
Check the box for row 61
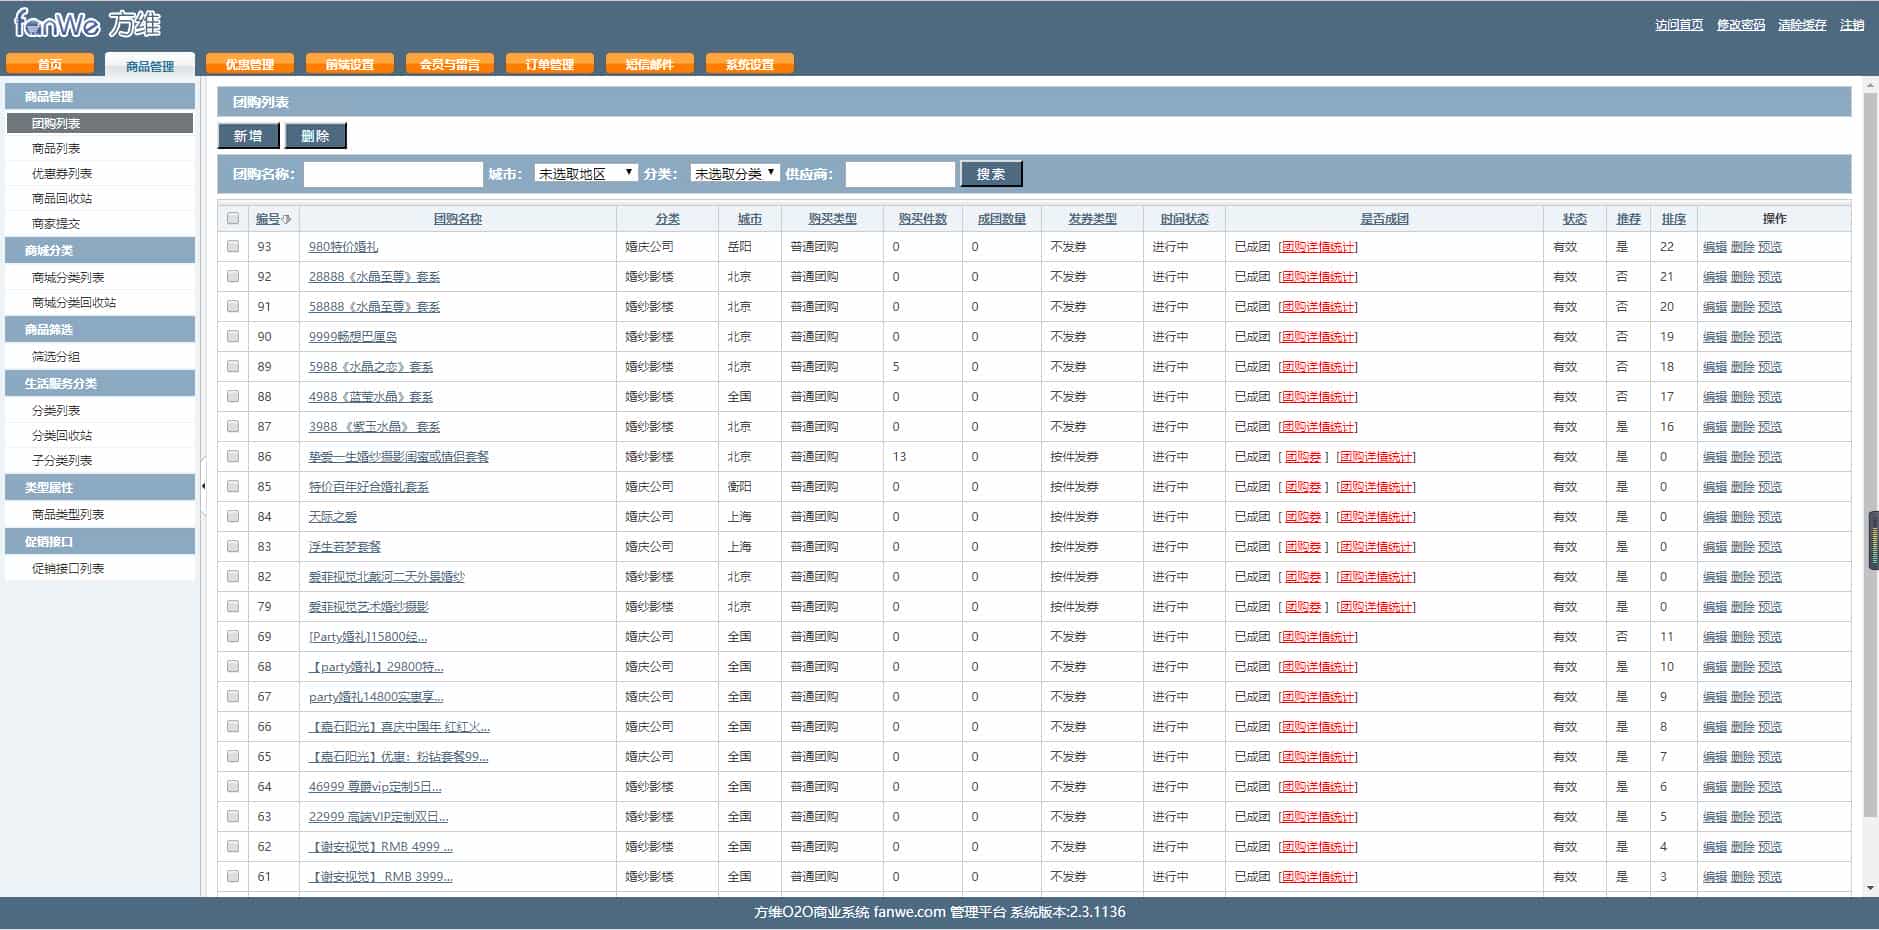(x=233, y=876)
